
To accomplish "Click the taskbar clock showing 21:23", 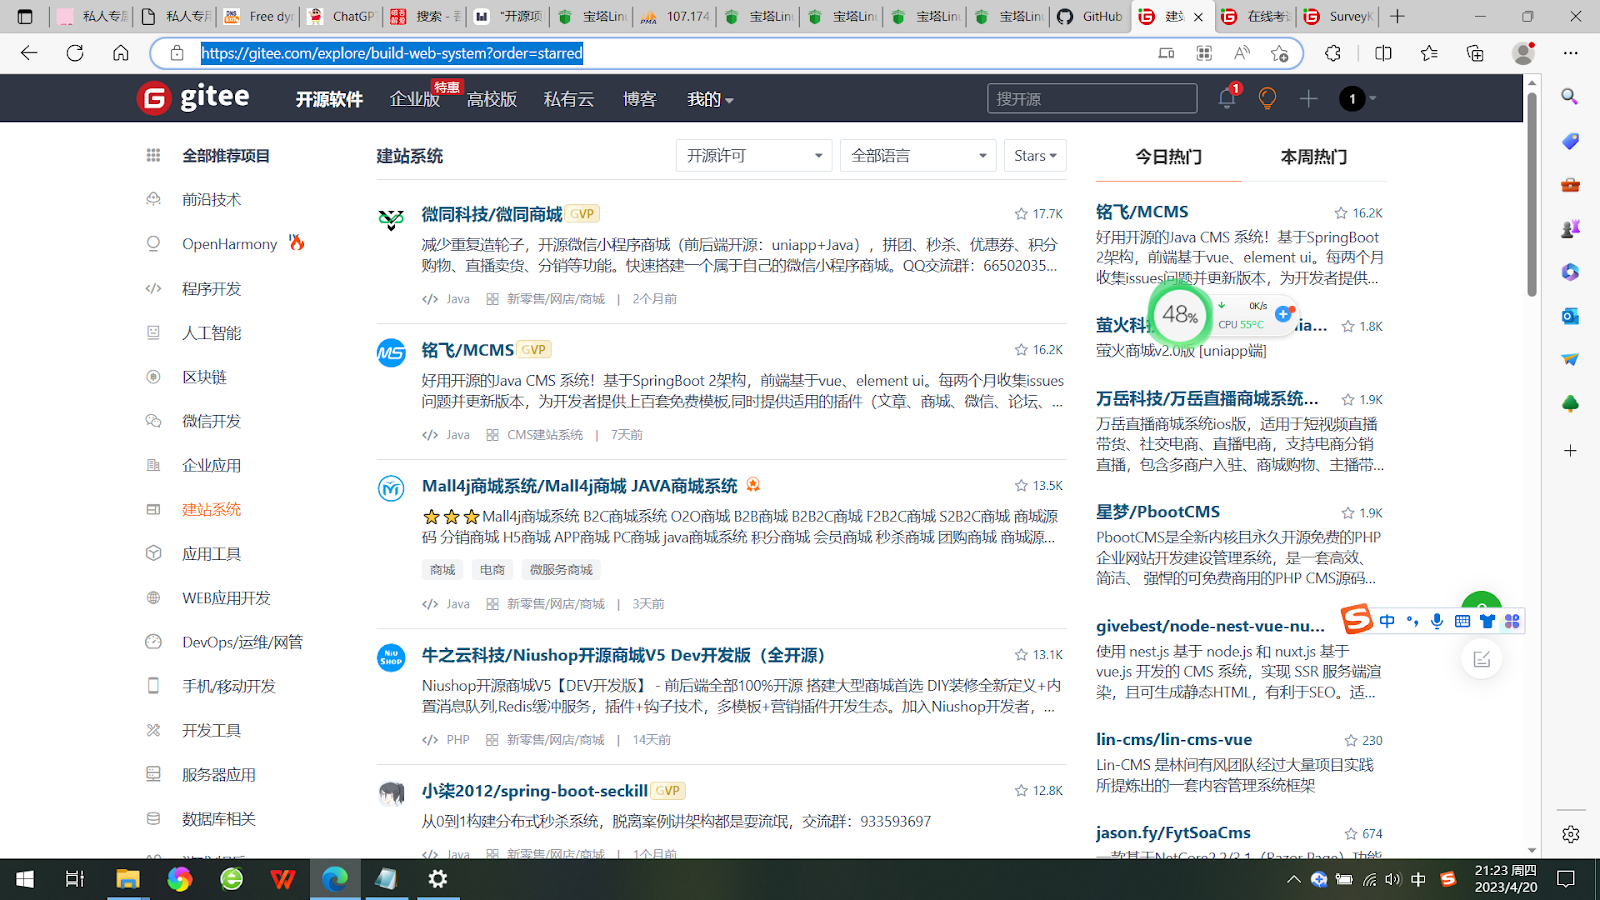I will [1506, 879].
